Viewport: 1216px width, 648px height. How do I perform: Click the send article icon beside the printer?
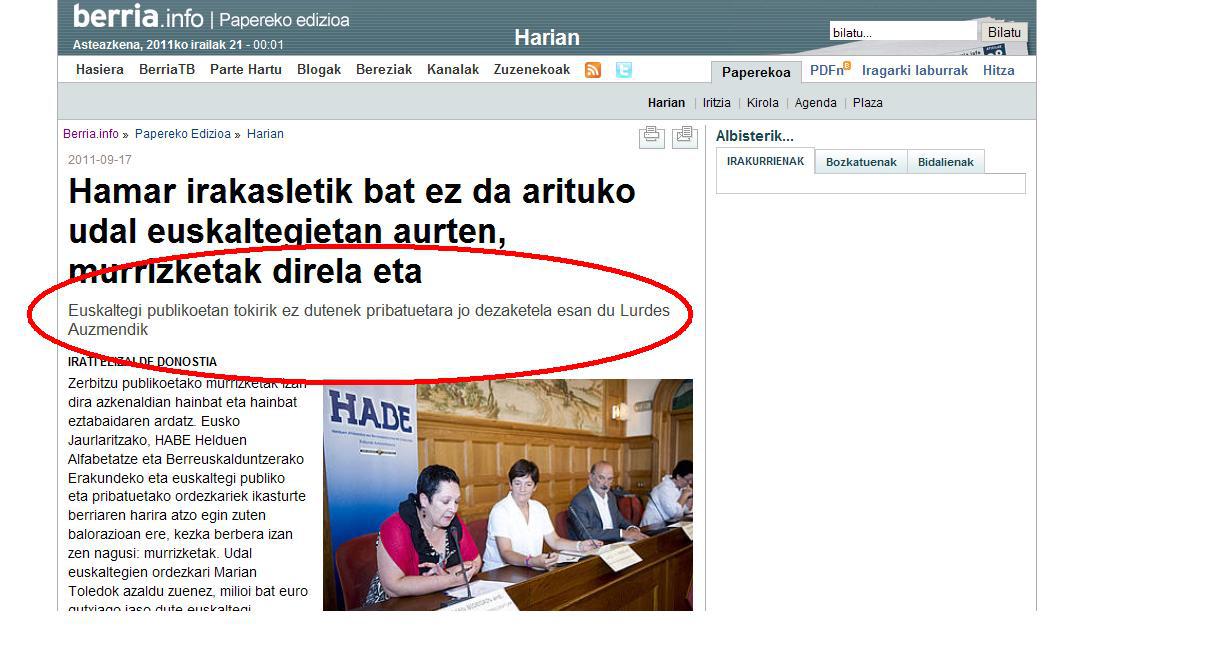click(x=684, y=136)
